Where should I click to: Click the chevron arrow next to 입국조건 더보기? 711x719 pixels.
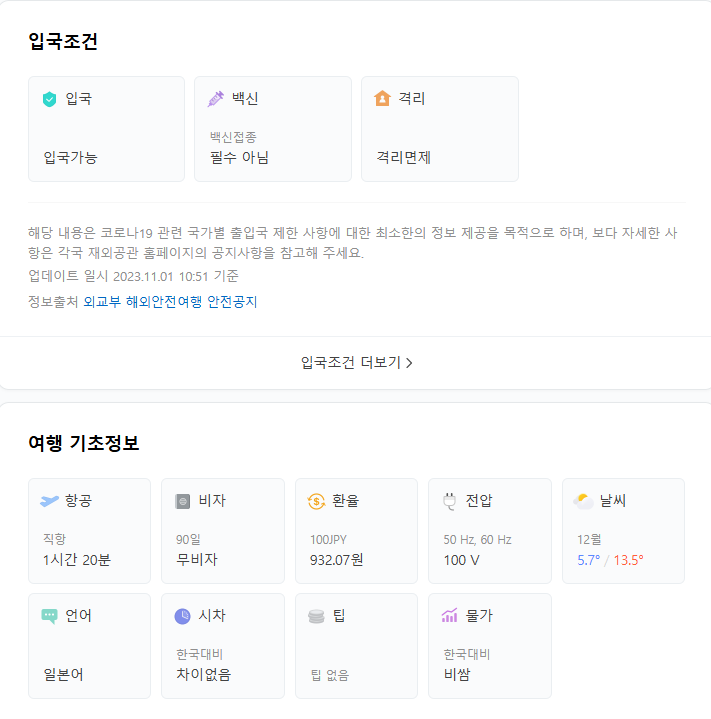tap(409, 363)
